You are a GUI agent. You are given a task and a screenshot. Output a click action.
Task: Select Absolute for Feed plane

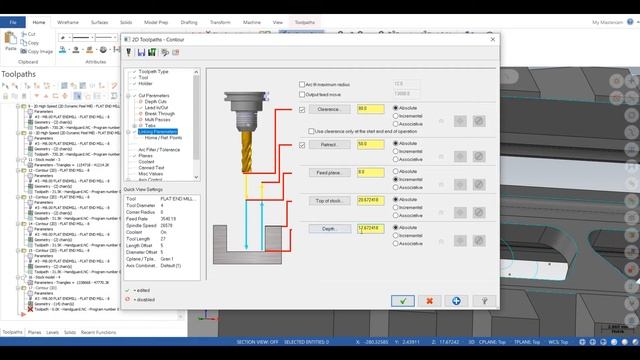tap(395, 171)
